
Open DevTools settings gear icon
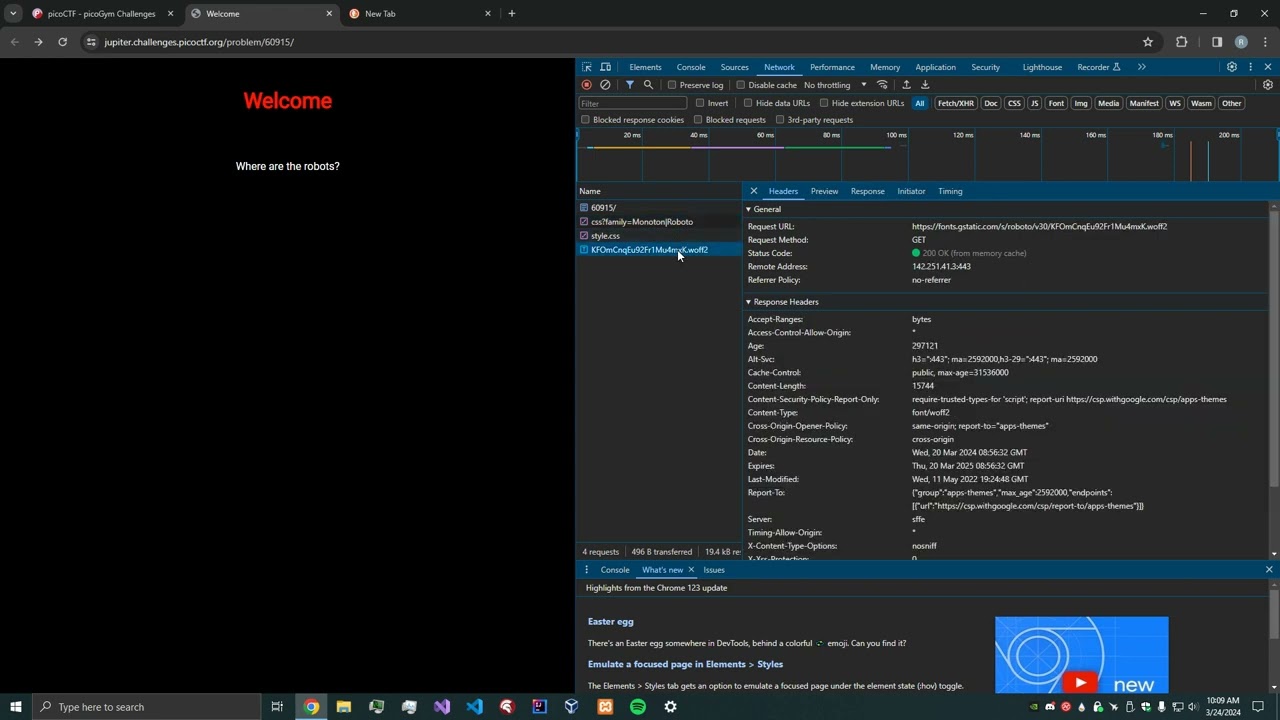(1232, 67)
